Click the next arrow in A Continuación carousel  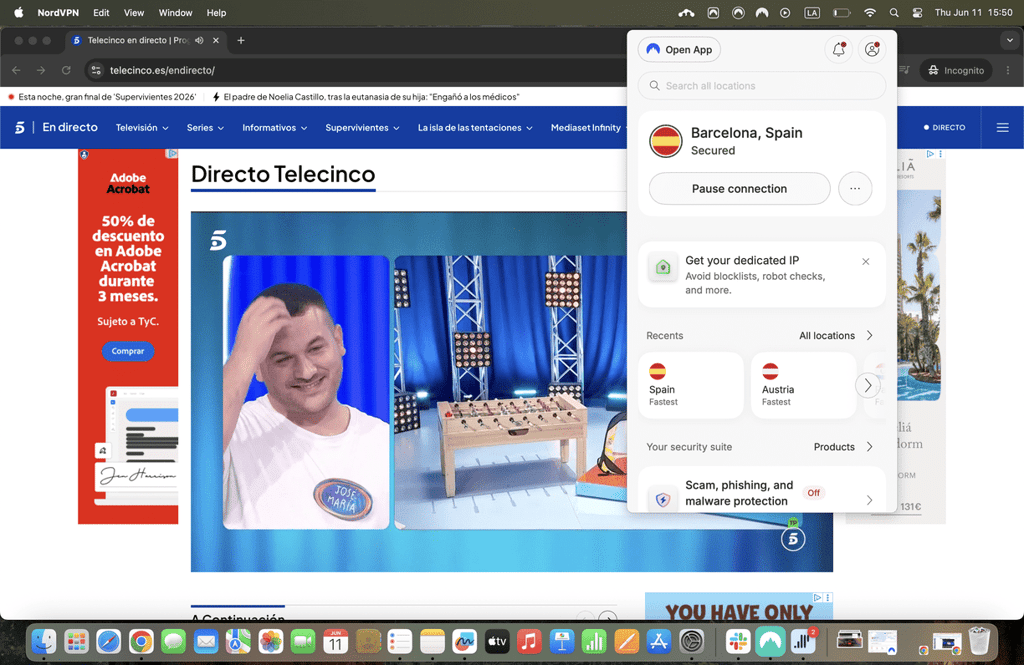point(608,616)
